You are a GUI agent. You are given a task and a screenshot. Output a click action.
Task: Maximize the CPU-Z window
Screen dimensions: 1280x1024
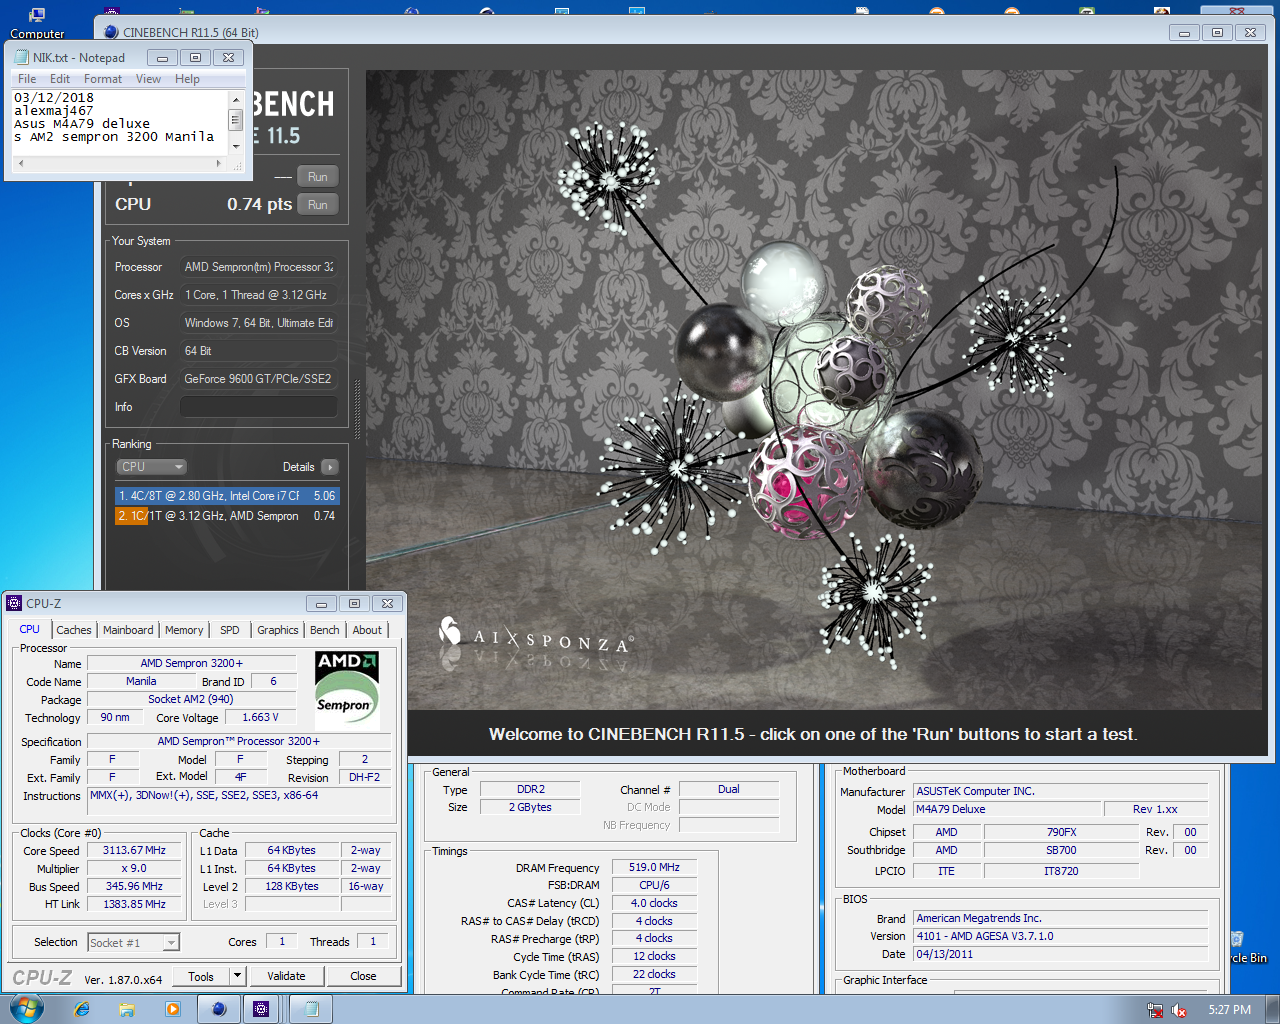pos(354,603)
